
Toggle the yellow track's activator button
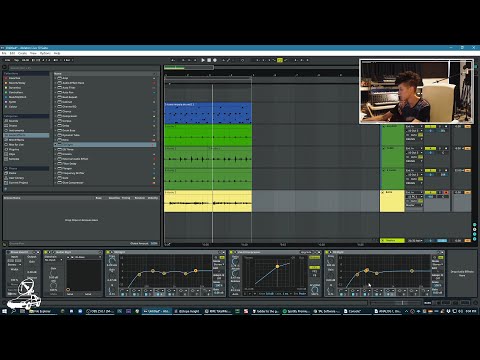[x=430, y=192]
